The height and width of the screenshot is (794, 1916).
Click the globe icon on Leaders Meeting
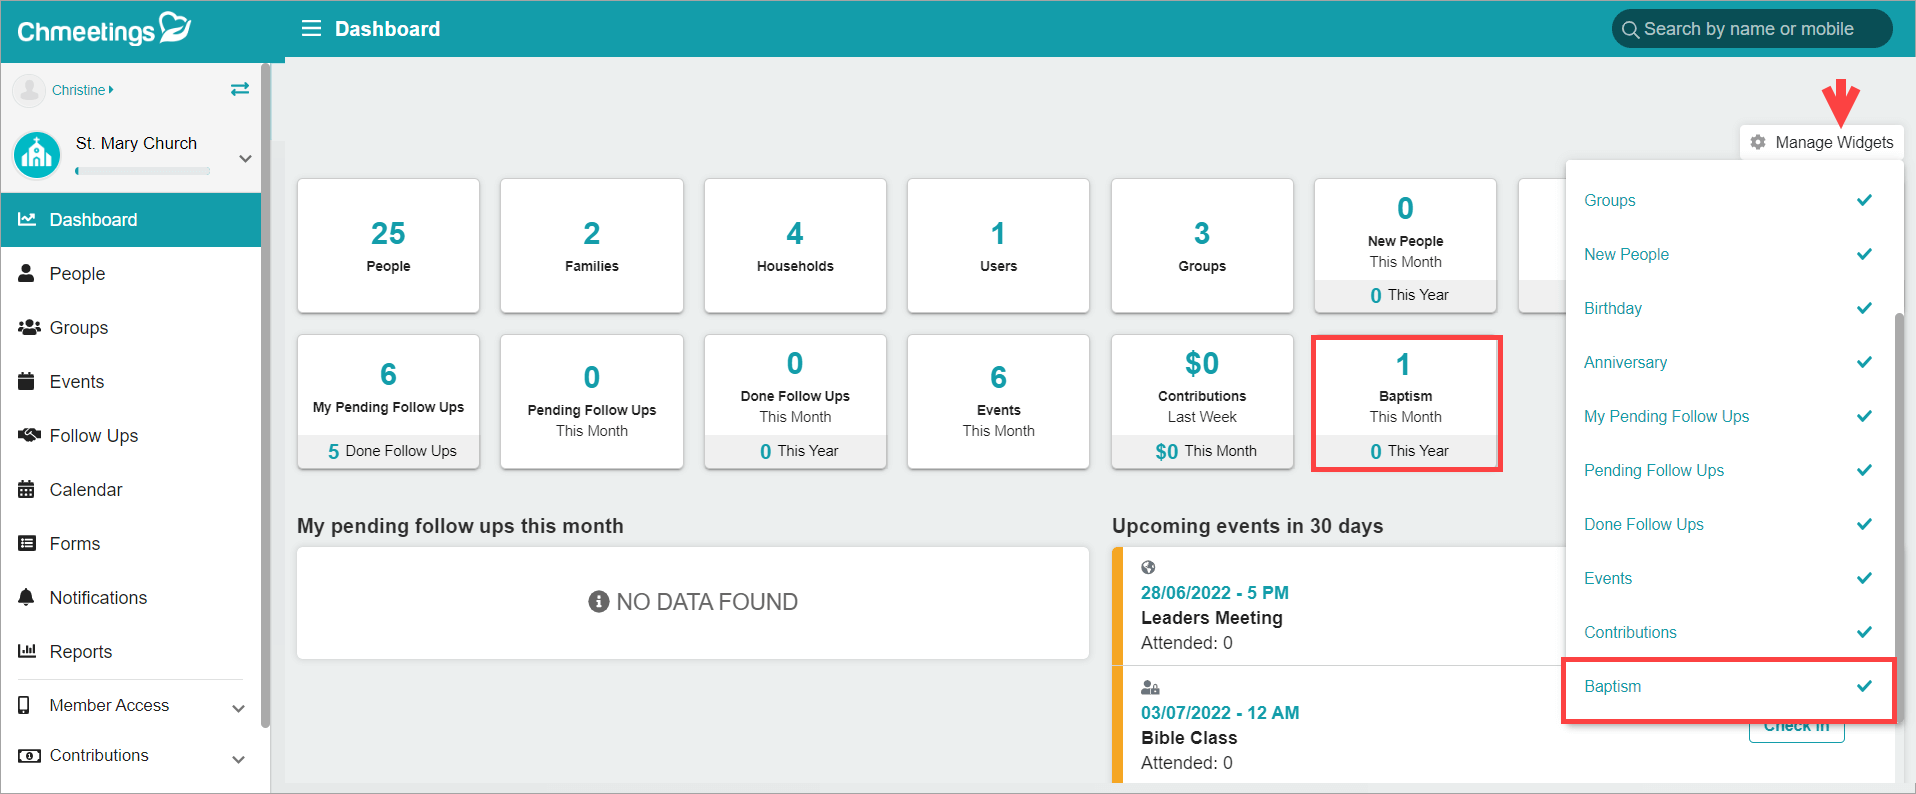click(1148, 567)
